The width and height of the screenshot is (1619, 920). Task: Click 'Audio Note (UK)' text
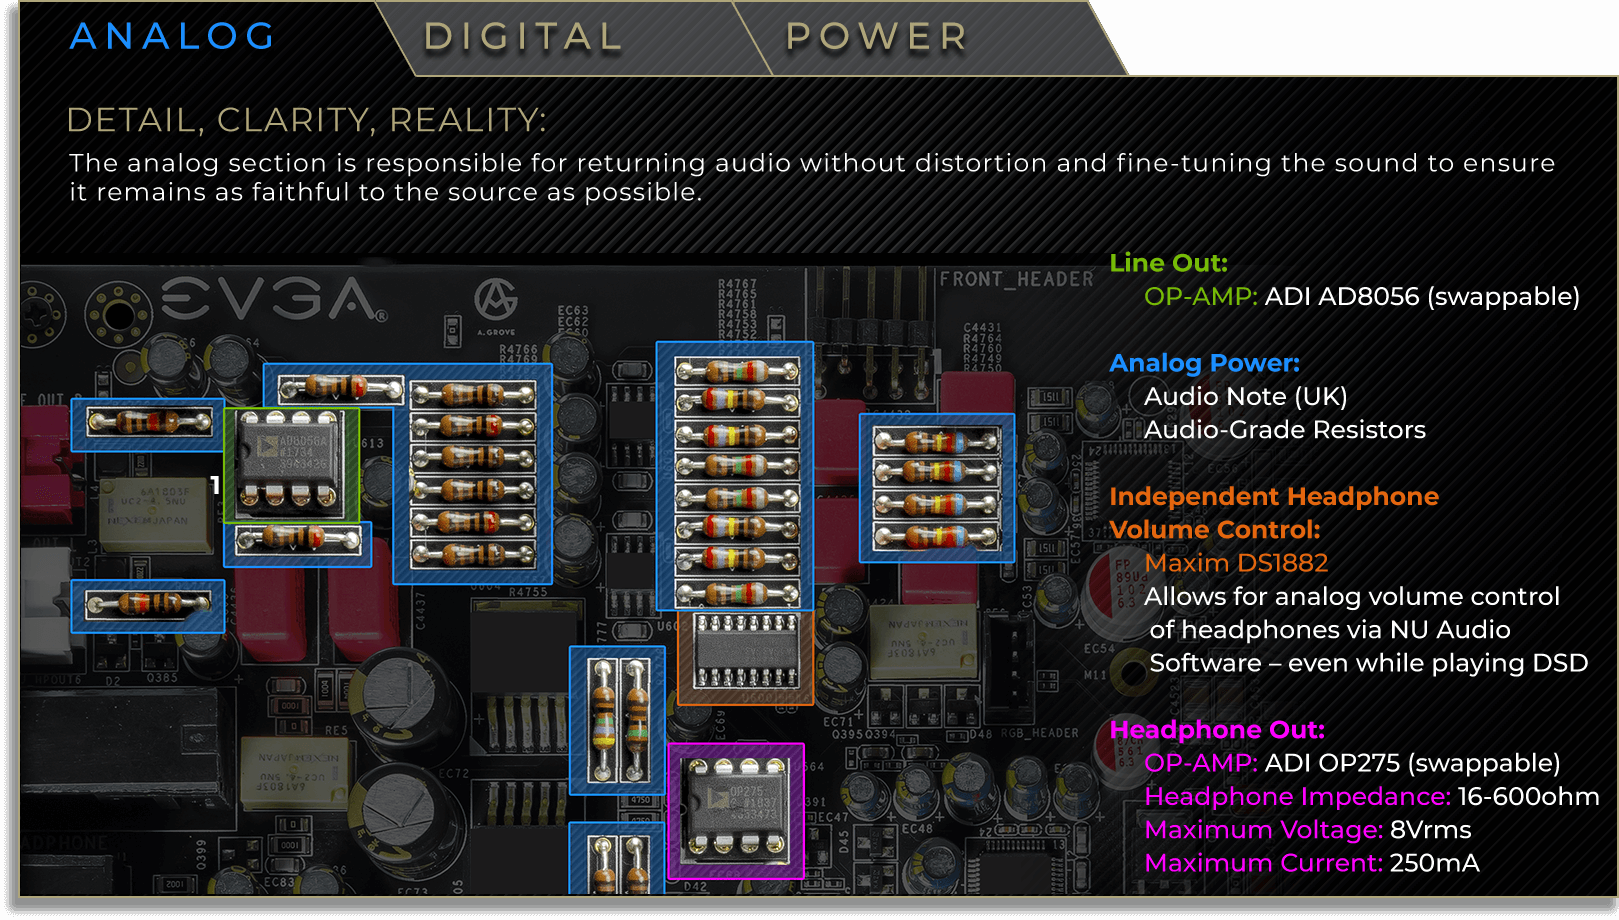[1245, 397]
